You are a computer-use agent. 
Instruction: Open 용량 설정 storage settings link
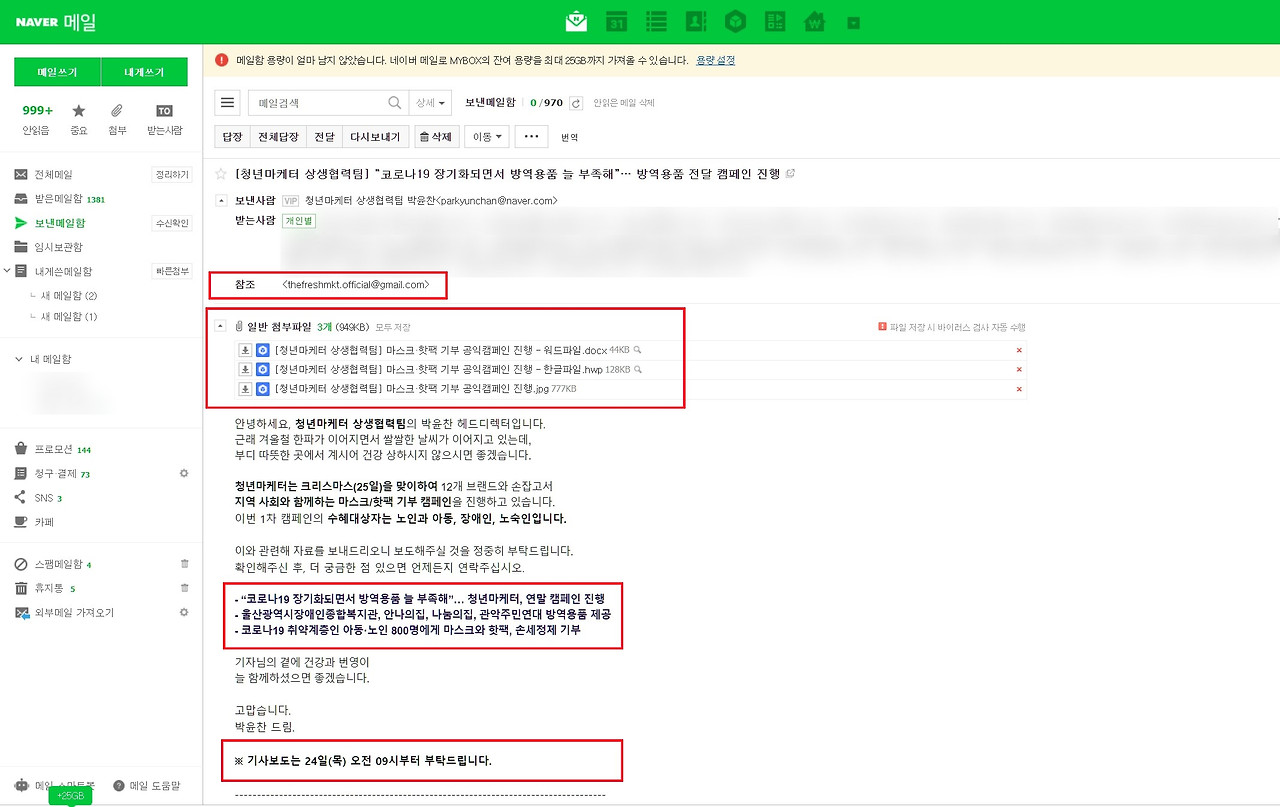714,60
